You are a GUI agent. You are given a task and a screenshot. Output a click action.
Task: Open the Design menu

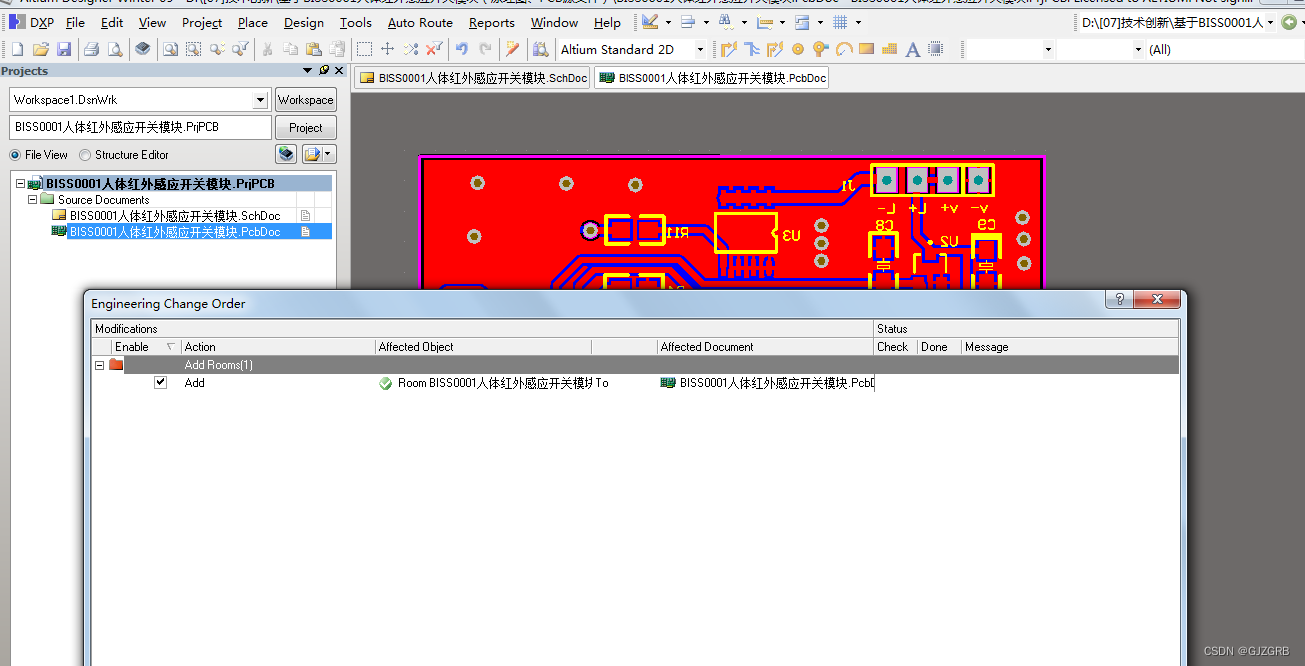click(x=304, y=22)
